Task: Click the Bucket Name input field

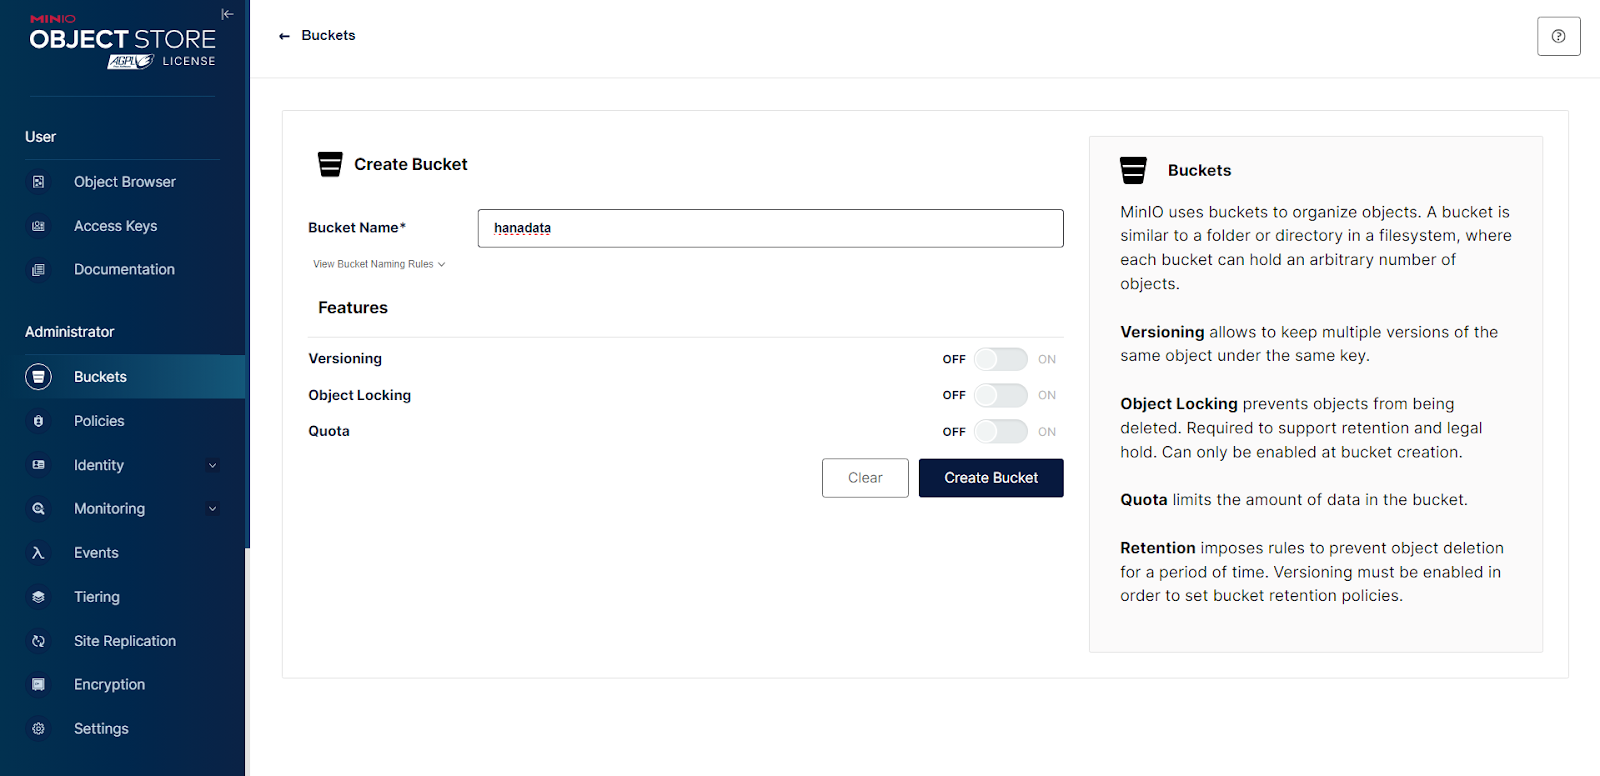Action: click(x=770, y=228)
